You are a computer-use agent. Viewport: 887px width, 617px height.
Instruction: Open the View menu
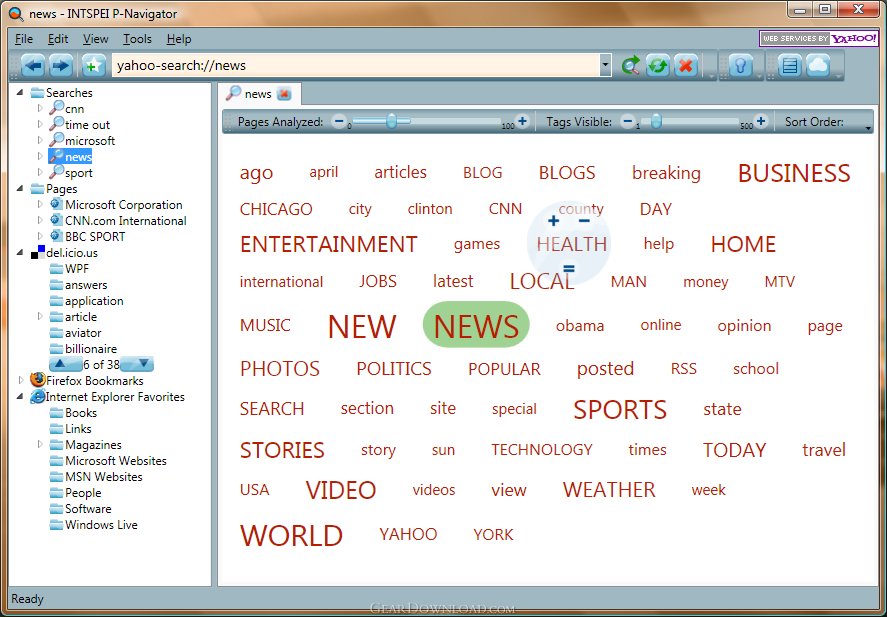(x=96, y=39)
